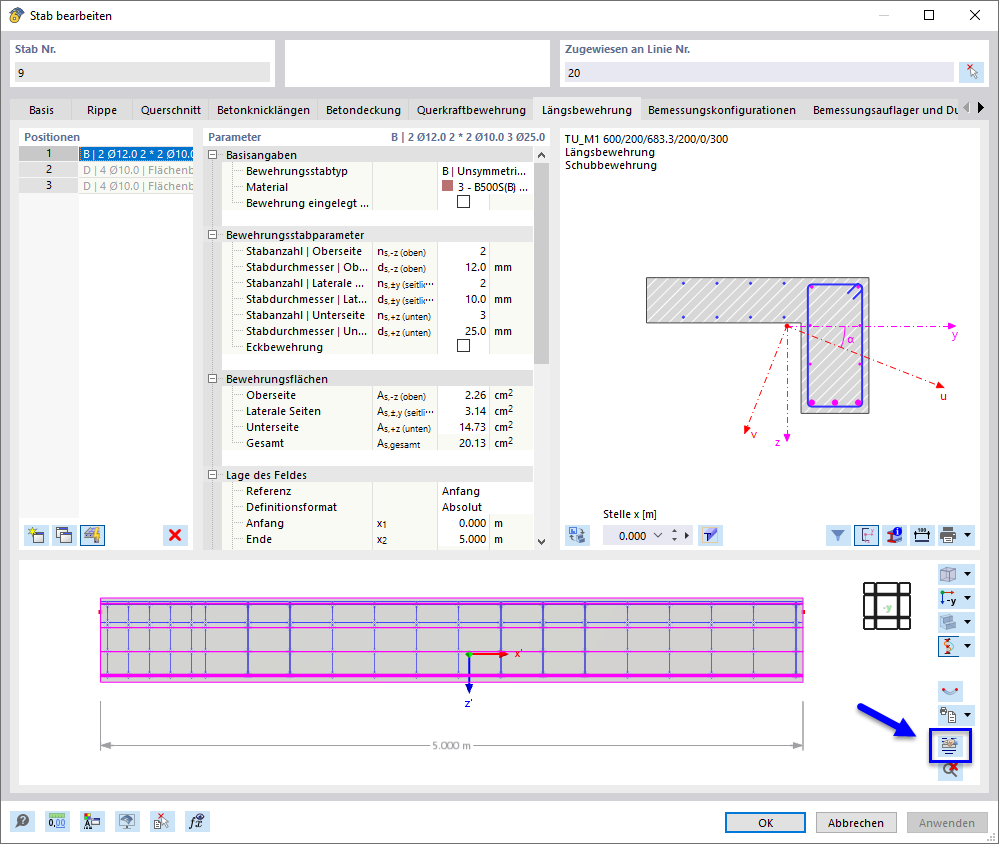The image size is (999, 844).
Task: Open the member view print document dropdown arrow
Action: click(x=968, y=715)
